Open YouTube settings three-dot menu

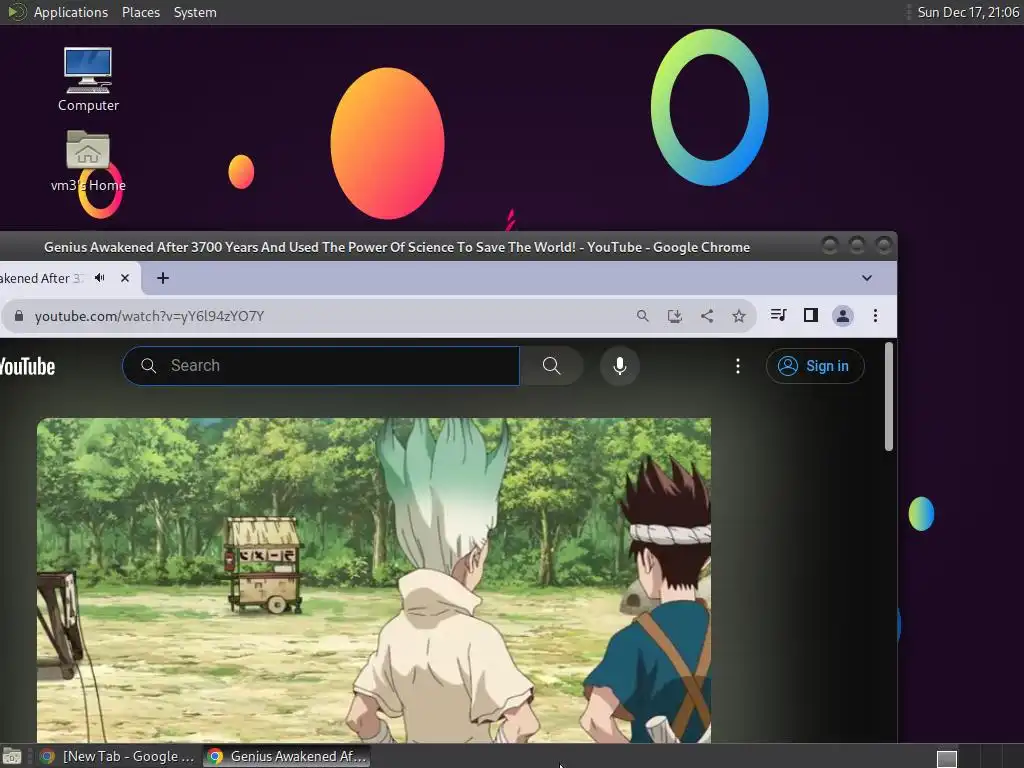[738, 366]
